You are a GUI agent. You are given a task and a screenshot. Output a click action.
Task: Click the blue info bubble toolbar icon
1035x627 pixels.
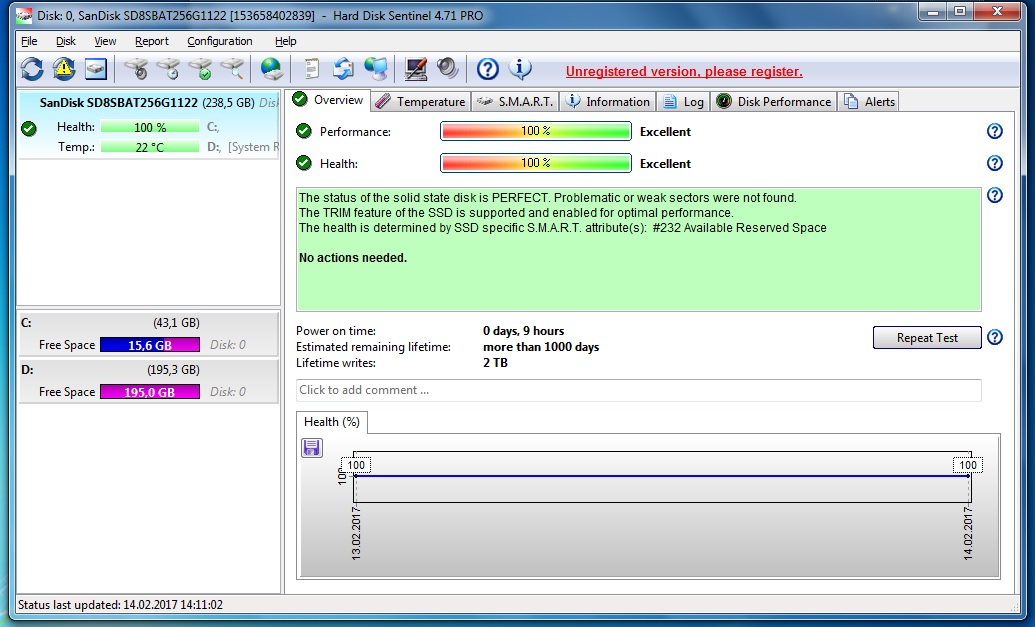(520, 69)
